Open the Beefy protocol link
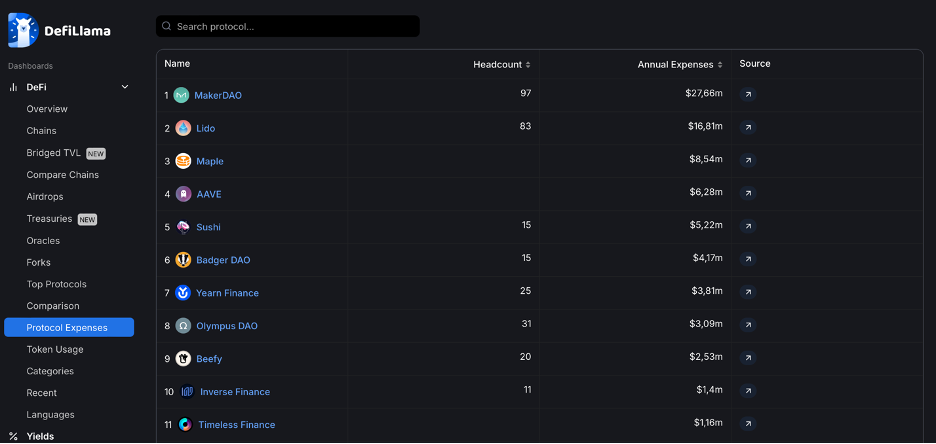The width and height of the screenshot is (936, 444). [209, 359]
